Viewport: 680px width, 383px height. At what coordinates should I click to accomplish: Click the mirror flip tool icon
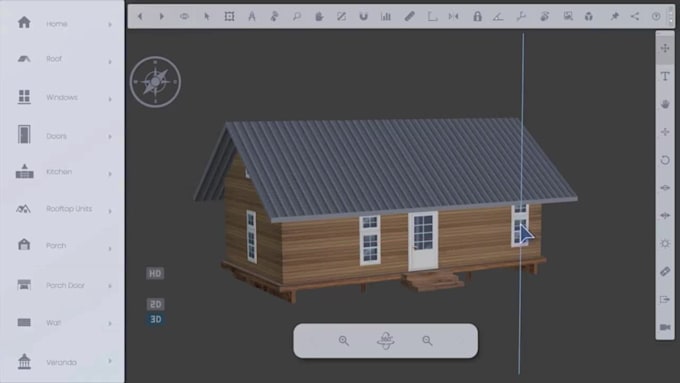pyautogui.click(x=454, y=16)
